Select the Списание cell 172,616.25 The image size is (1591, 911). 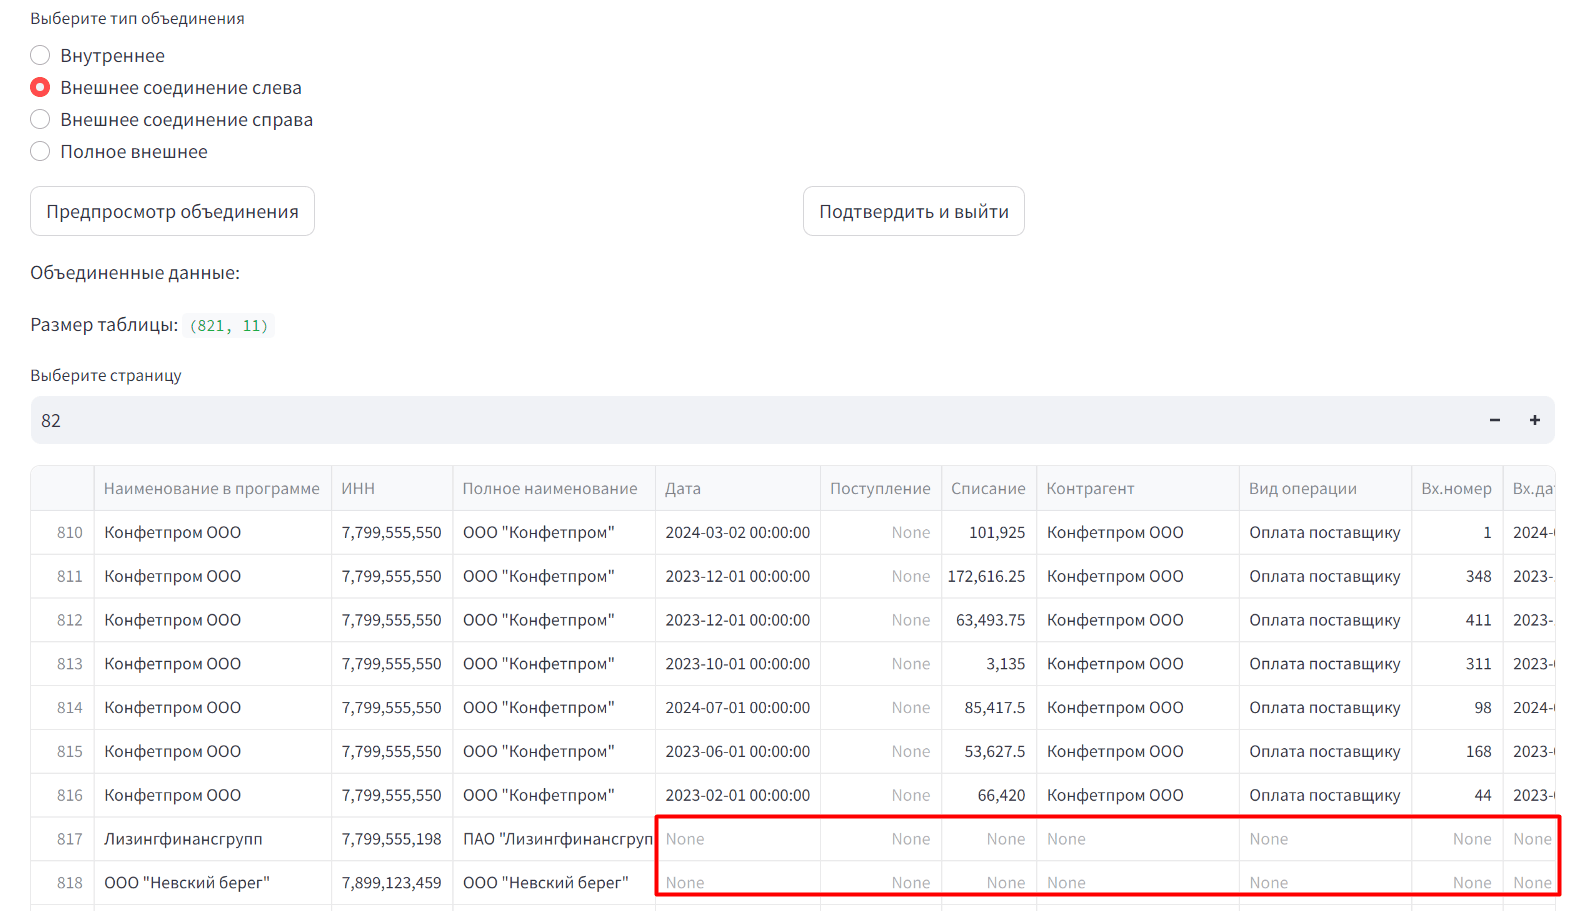click(987, 577)
